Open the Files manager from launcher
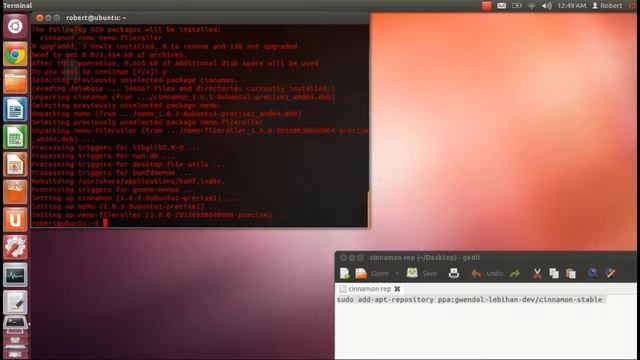Image resolution: width=640 pixels, height=360 pixels. click(15, 82)
